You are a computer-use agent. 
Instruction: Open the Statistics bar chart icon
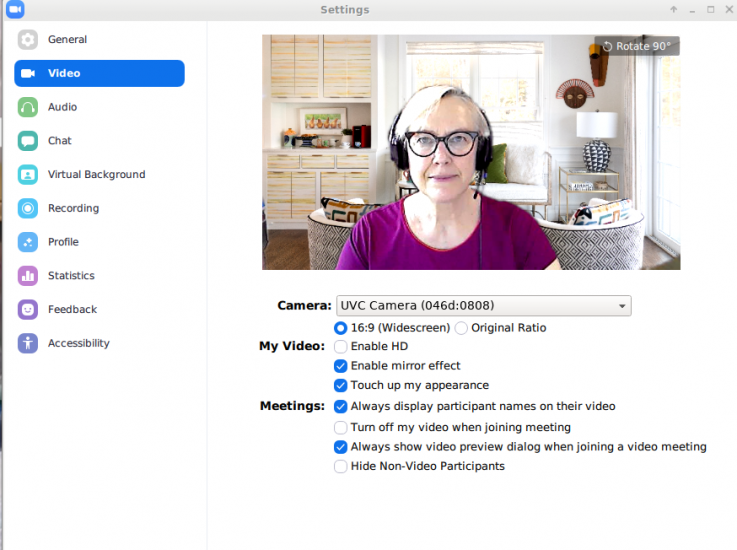tap(28, 276)
